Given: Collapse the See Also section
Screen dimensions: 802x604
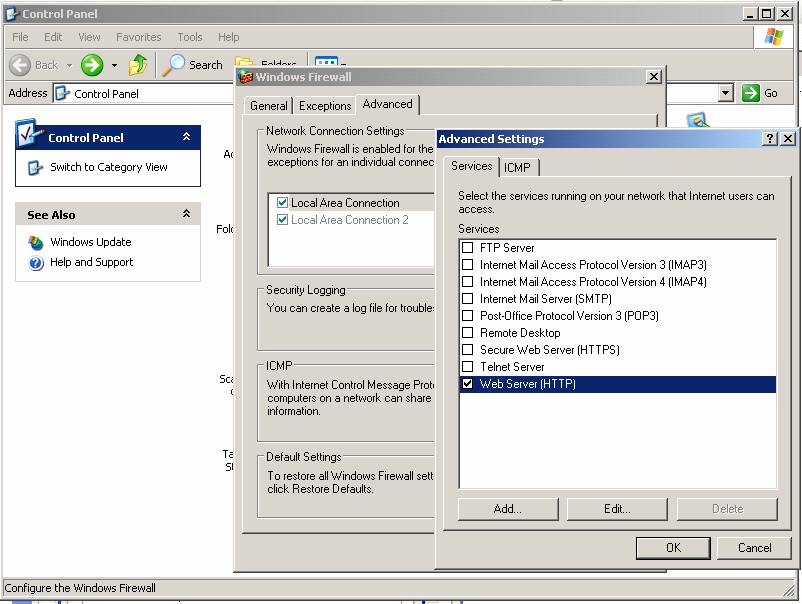Looking at the screenshot, I should coord(186,214).
